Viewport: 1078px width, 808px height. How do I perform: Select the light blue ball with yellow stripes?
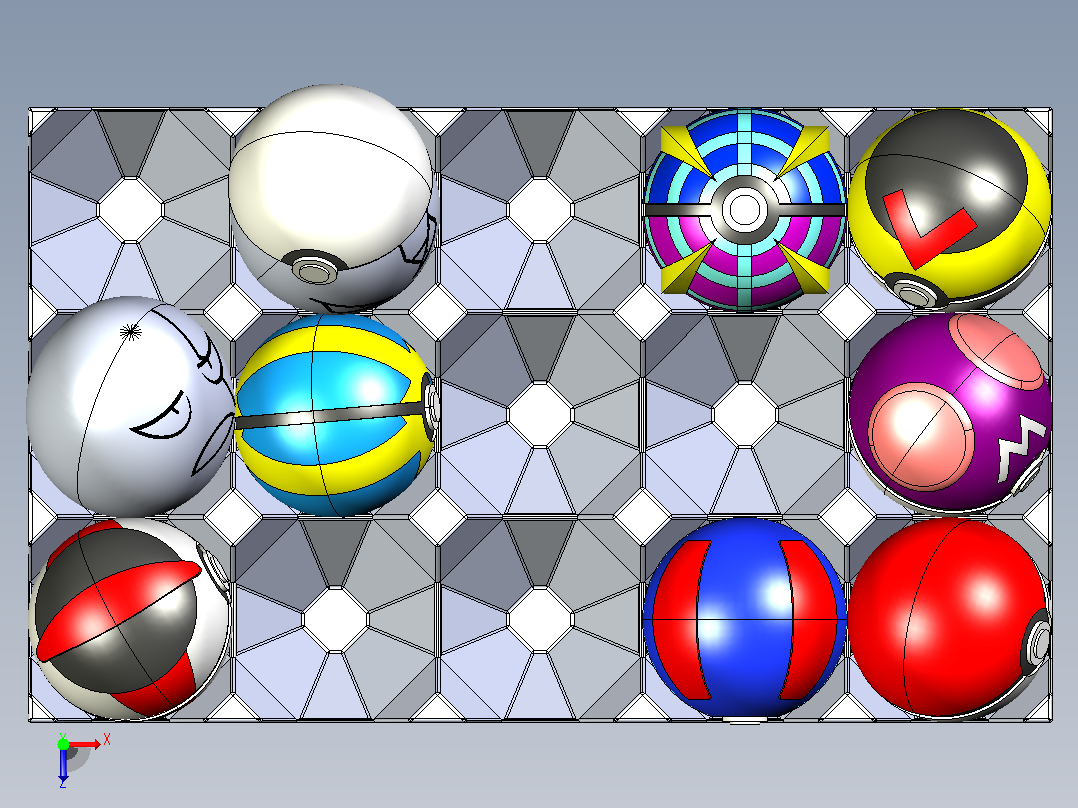point(336,415)
